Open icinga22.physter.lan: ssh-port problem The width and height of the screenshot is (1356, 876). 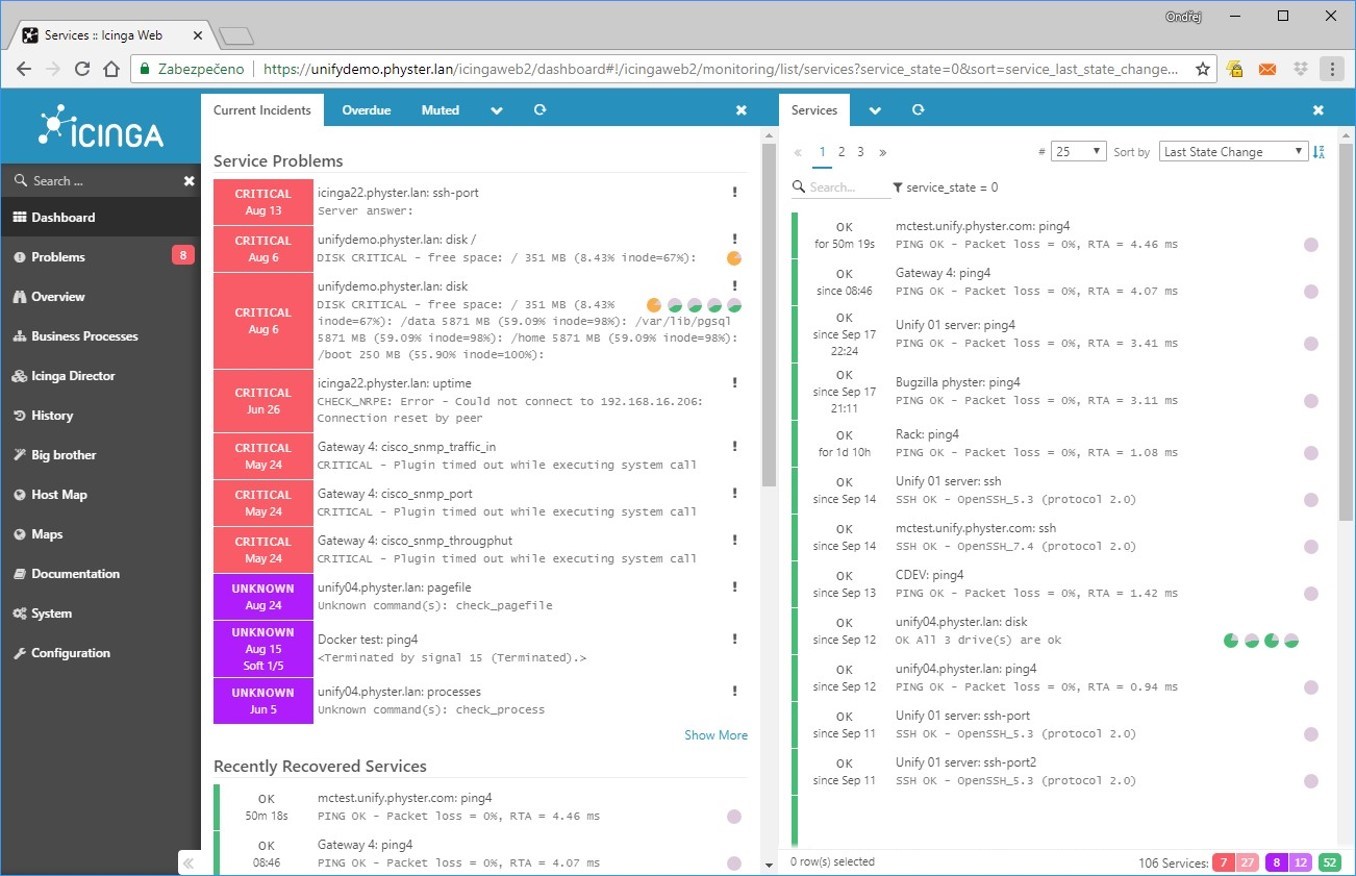(x=398, y=192)
